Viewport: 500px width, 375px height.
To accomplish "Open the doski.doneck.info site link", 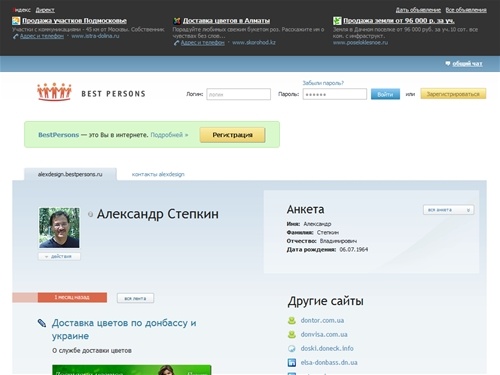I will point(327,348).
